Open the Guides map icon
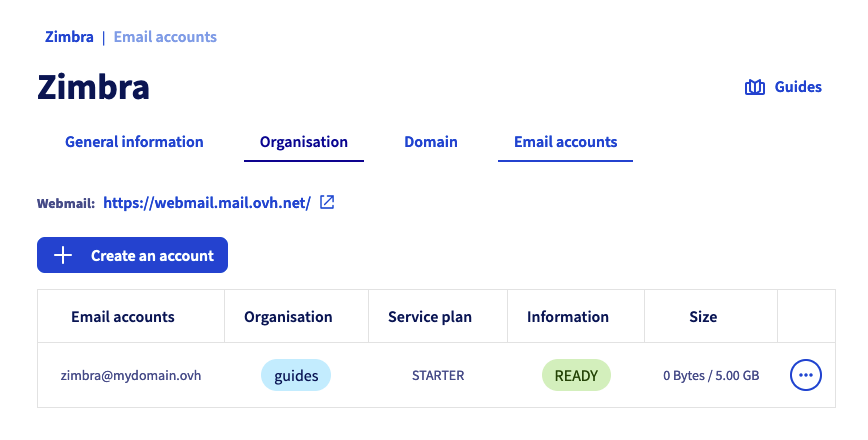This screenshot has height=440, width=868. (x=755, y=87)
